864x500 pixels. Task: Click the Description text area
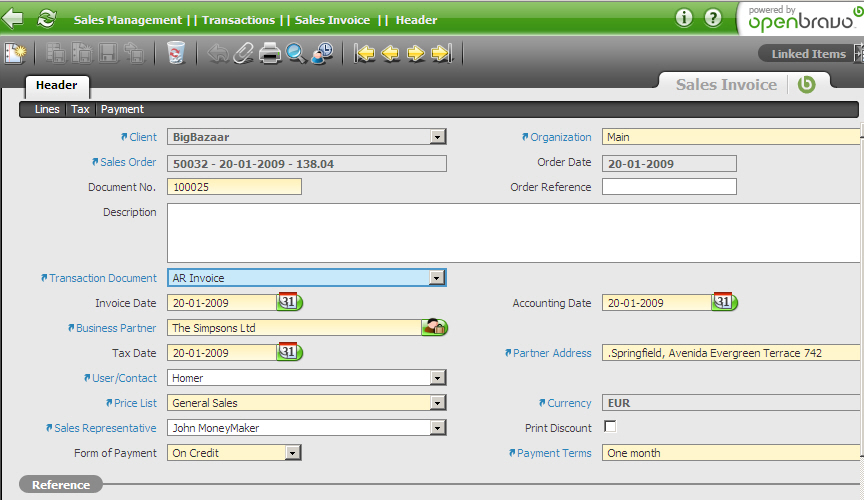pos(513,233)
